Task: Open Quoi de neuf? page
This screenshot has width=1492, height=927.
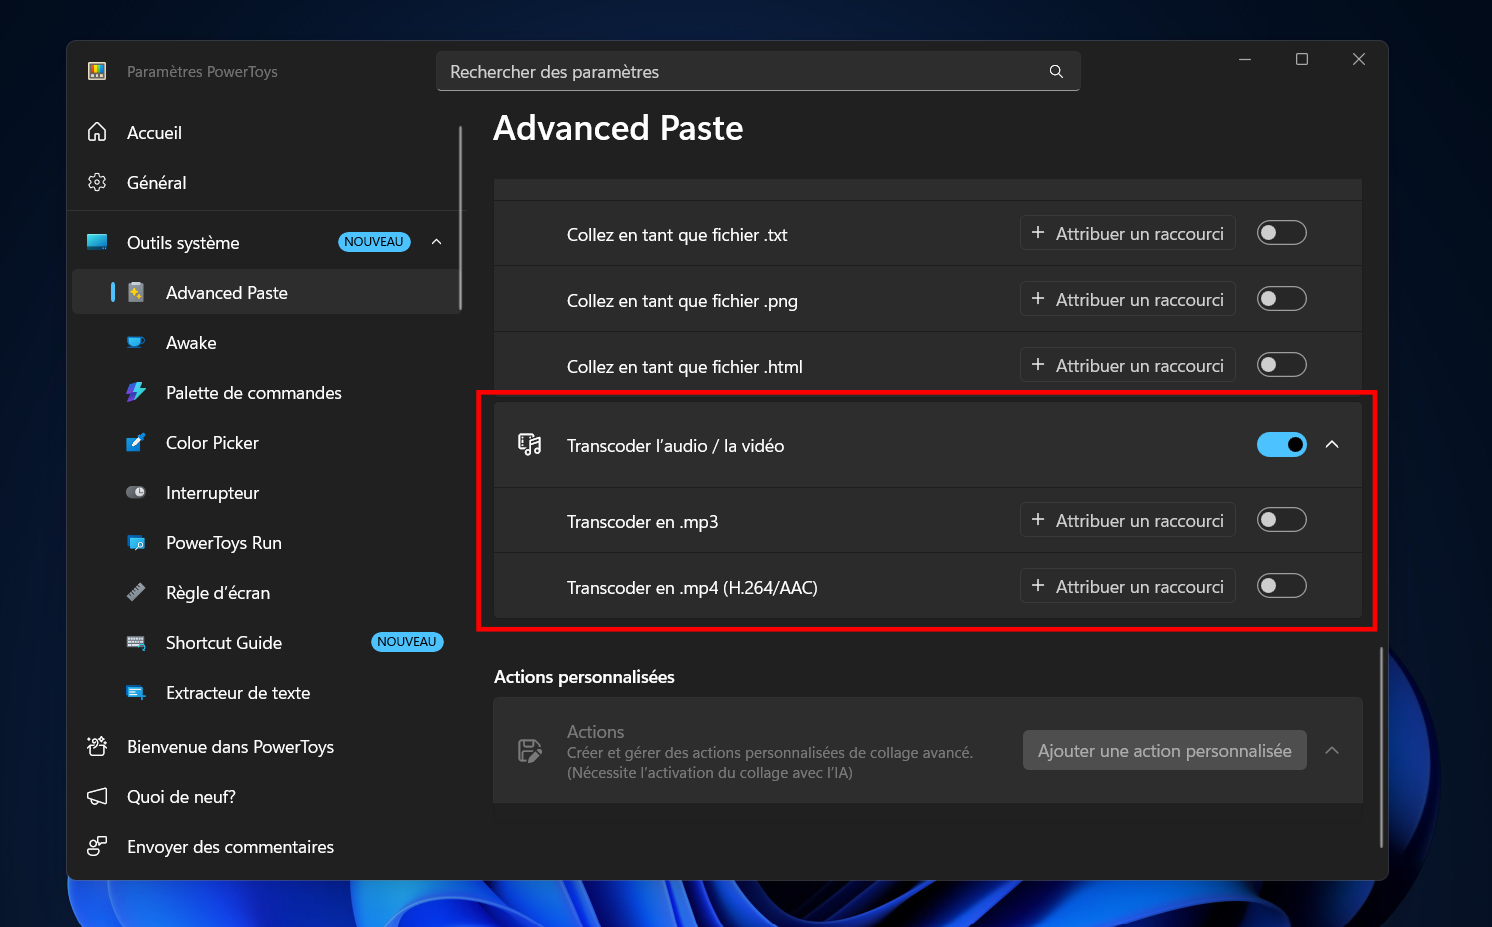Action: pyautogui.click(x=265, y=796)
